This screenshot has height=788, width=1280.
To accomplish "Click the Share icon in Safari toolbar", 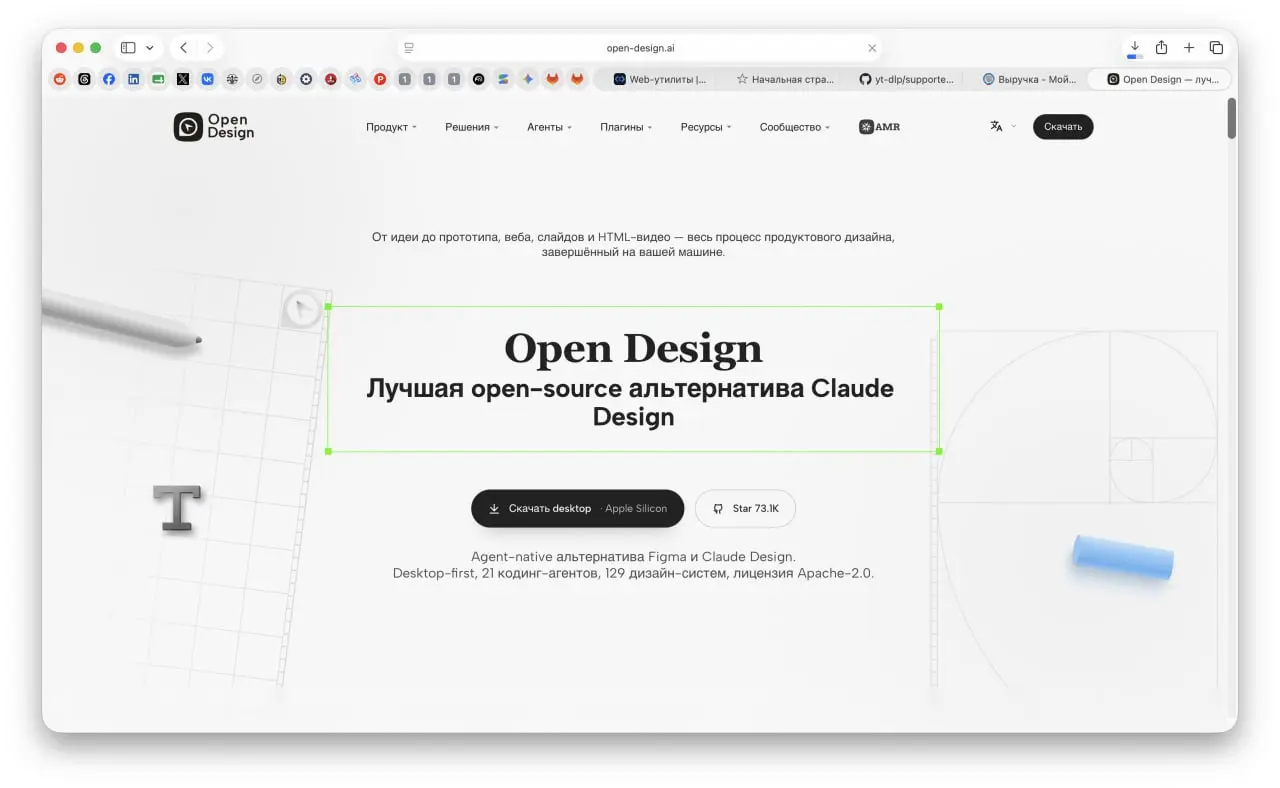I will tap(1161, 48).
